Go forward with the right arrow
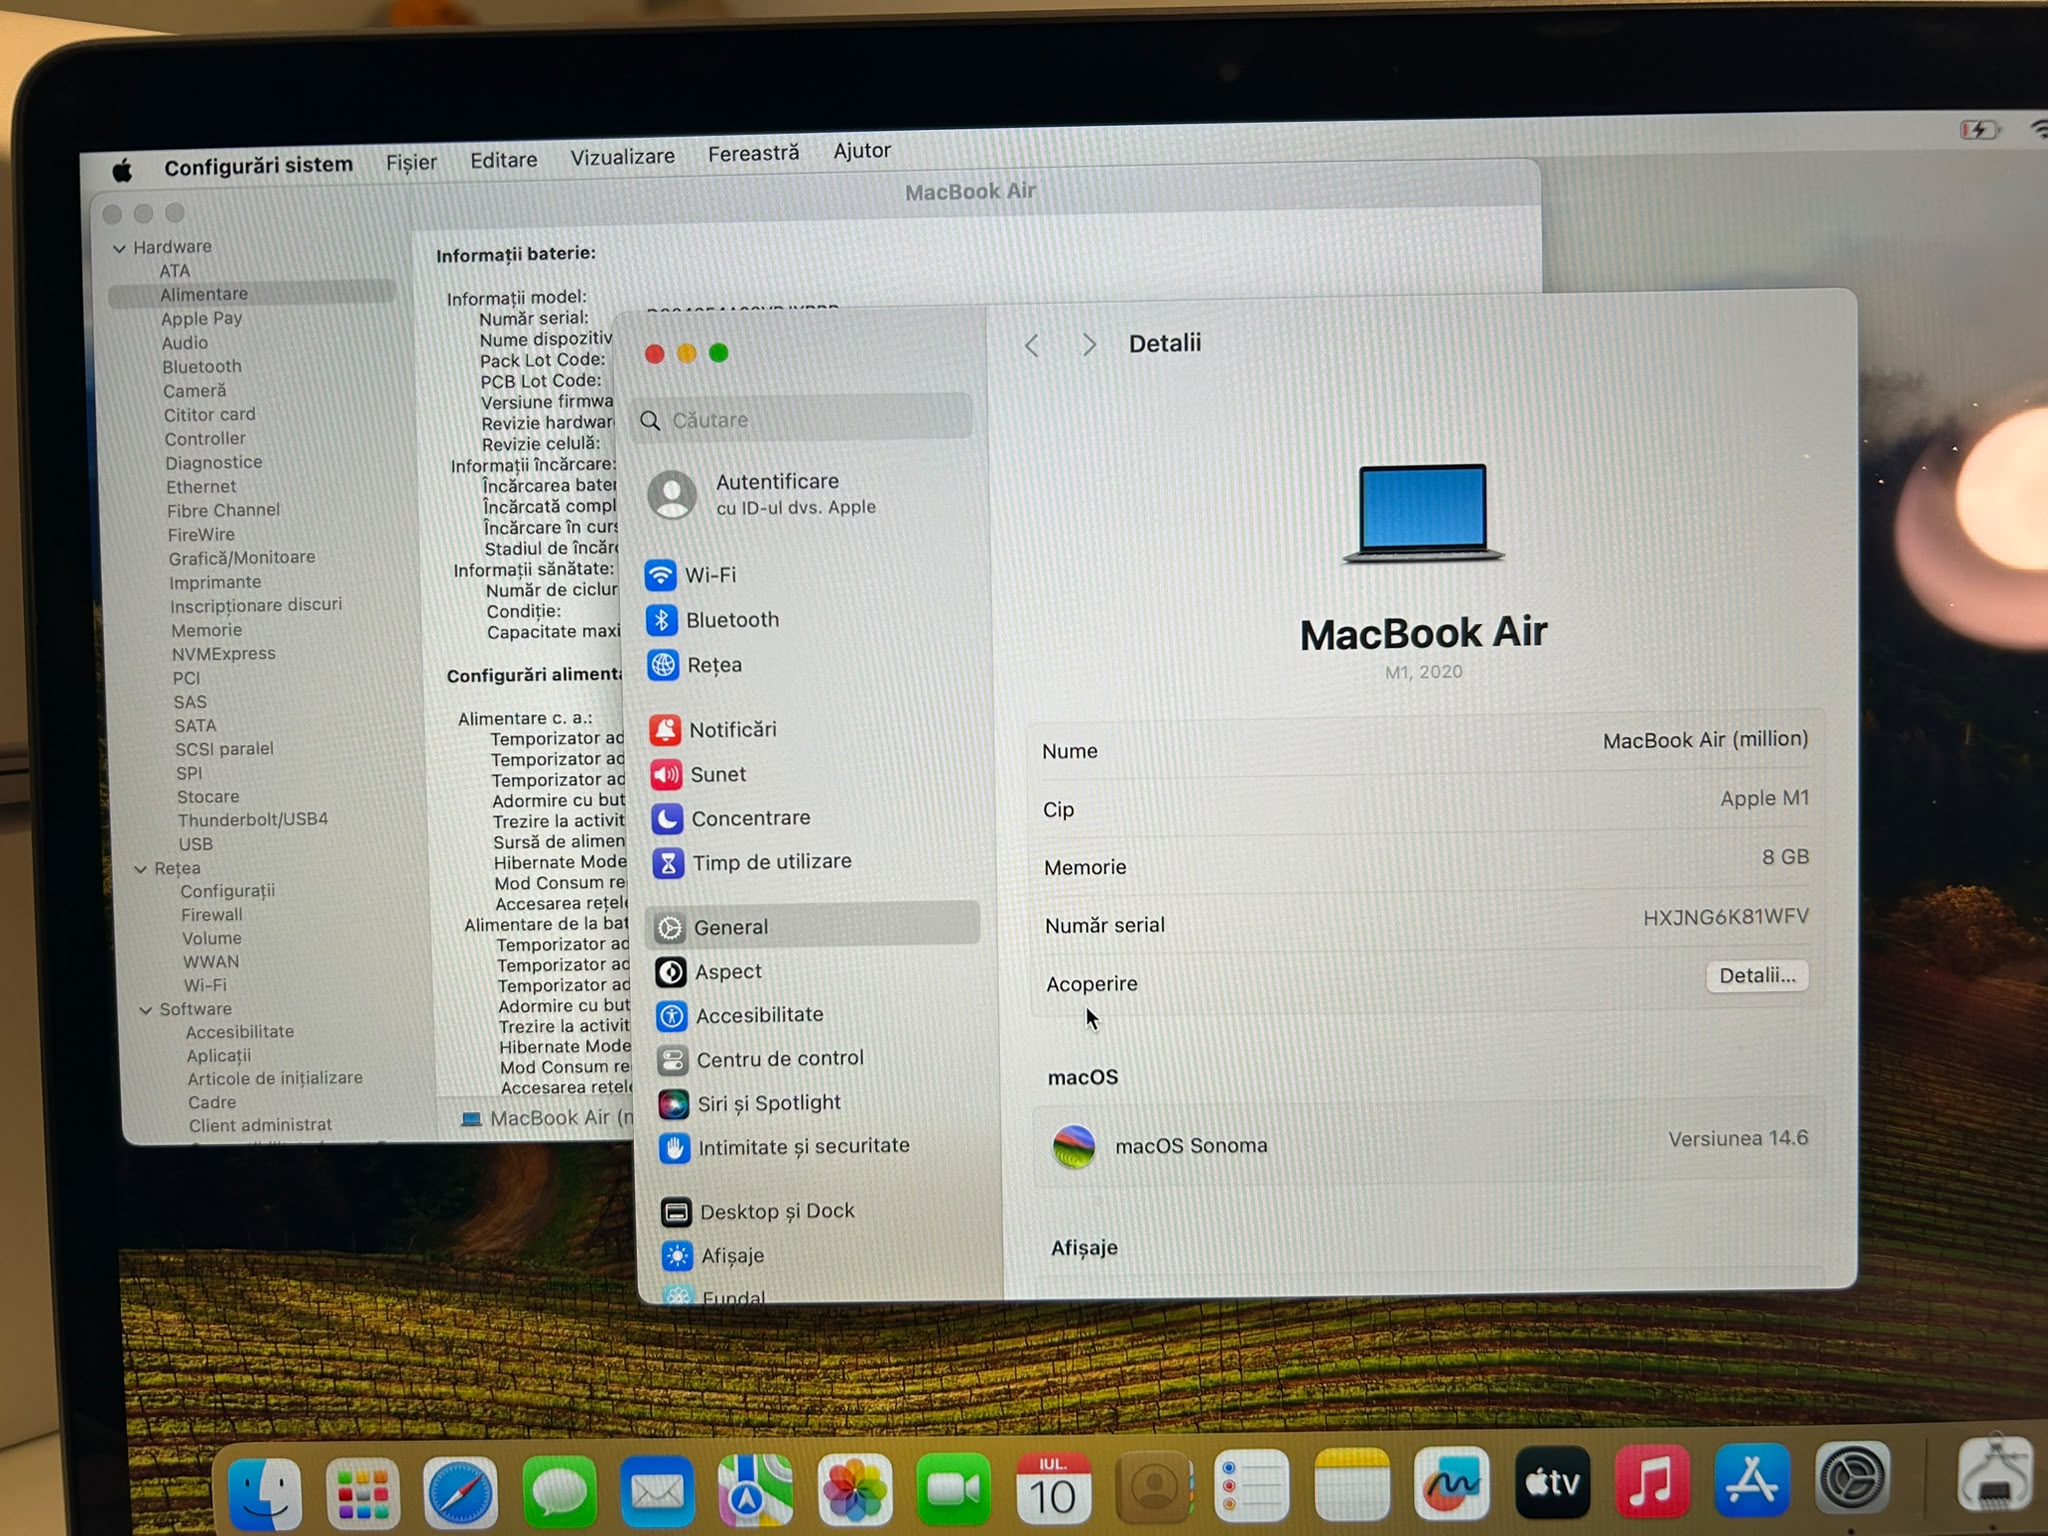Image resolution: width=2048 pixels, height=1536 pixels. [x=1089, y=345]
